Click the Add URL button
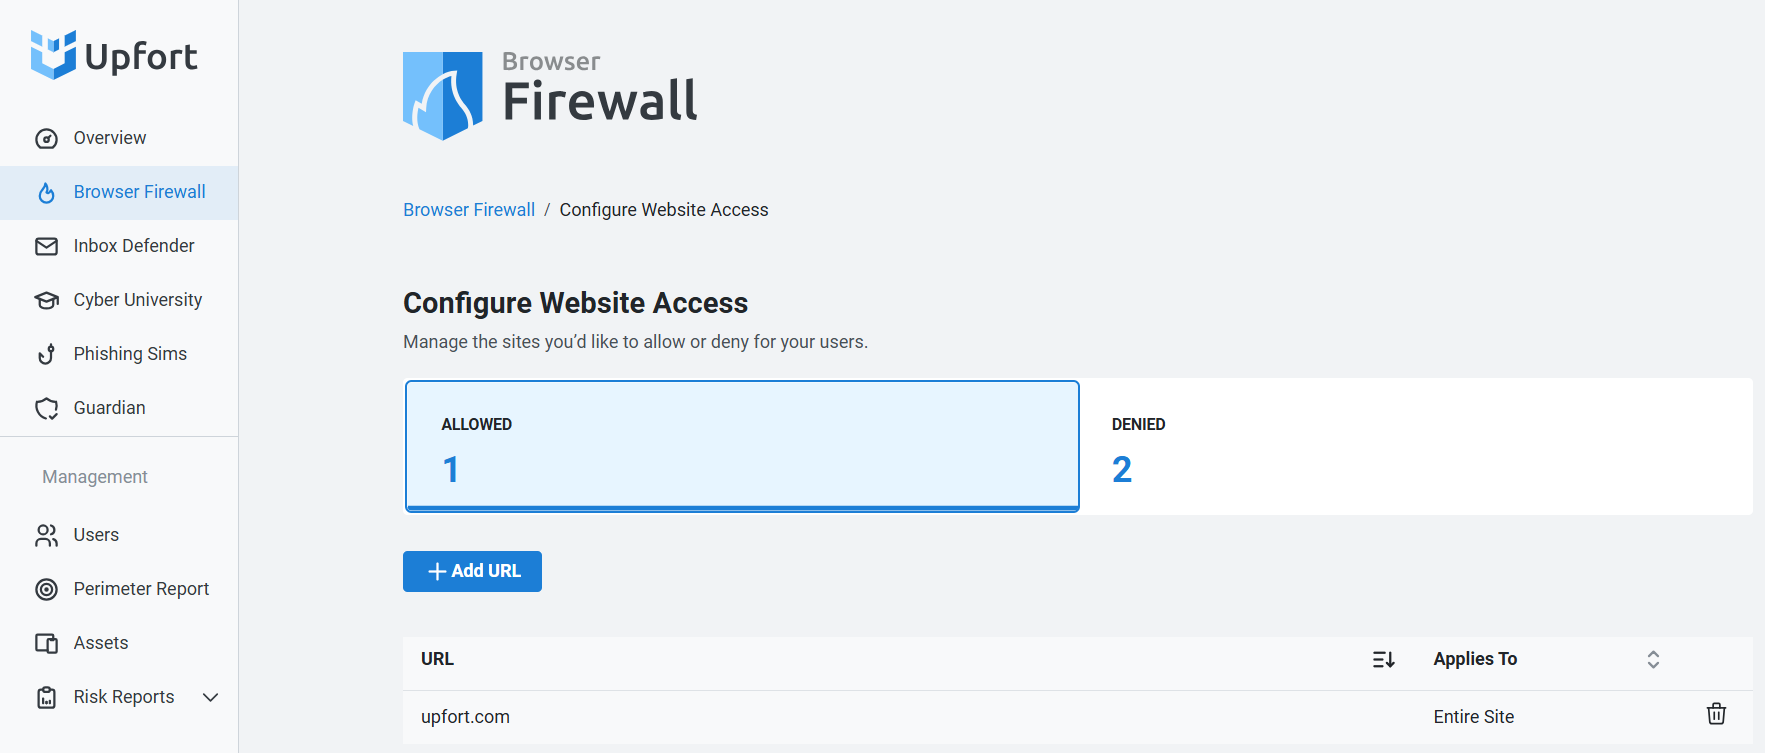This screenshot has width=1765, height=753. click(x=472, y=571)
